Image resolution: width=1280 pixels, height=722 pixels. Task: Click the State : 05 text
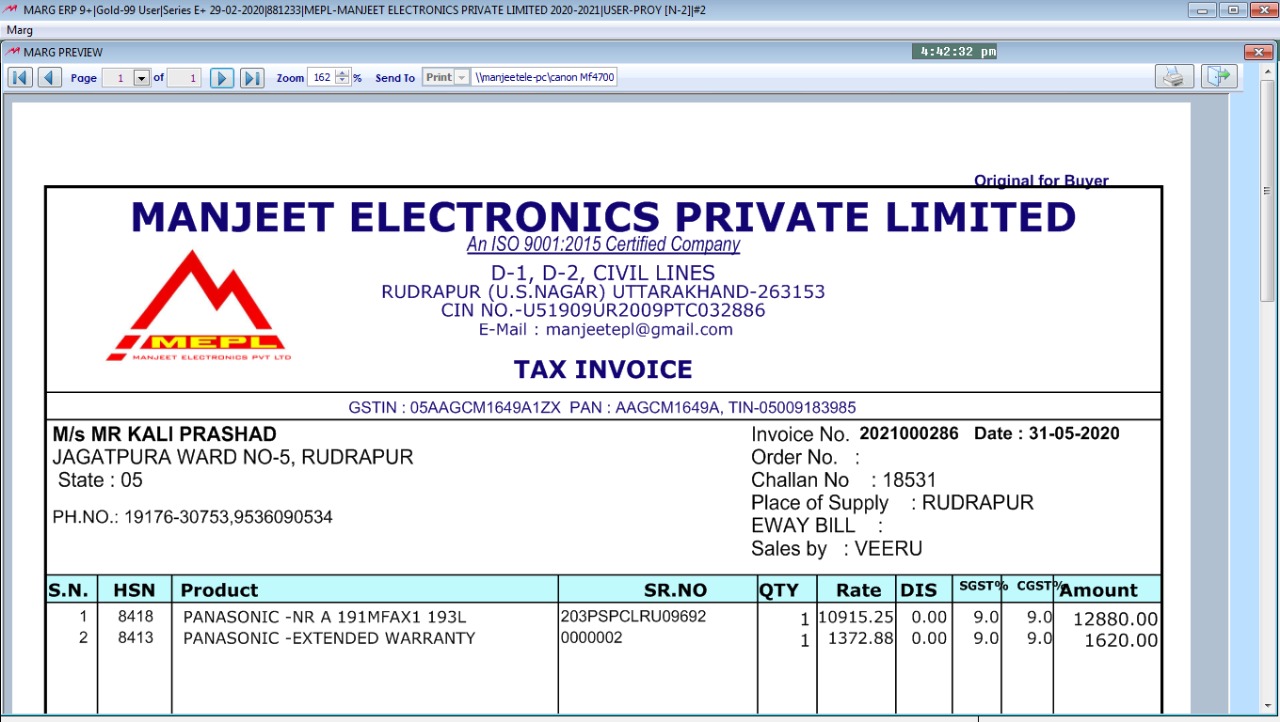(100, 480)
